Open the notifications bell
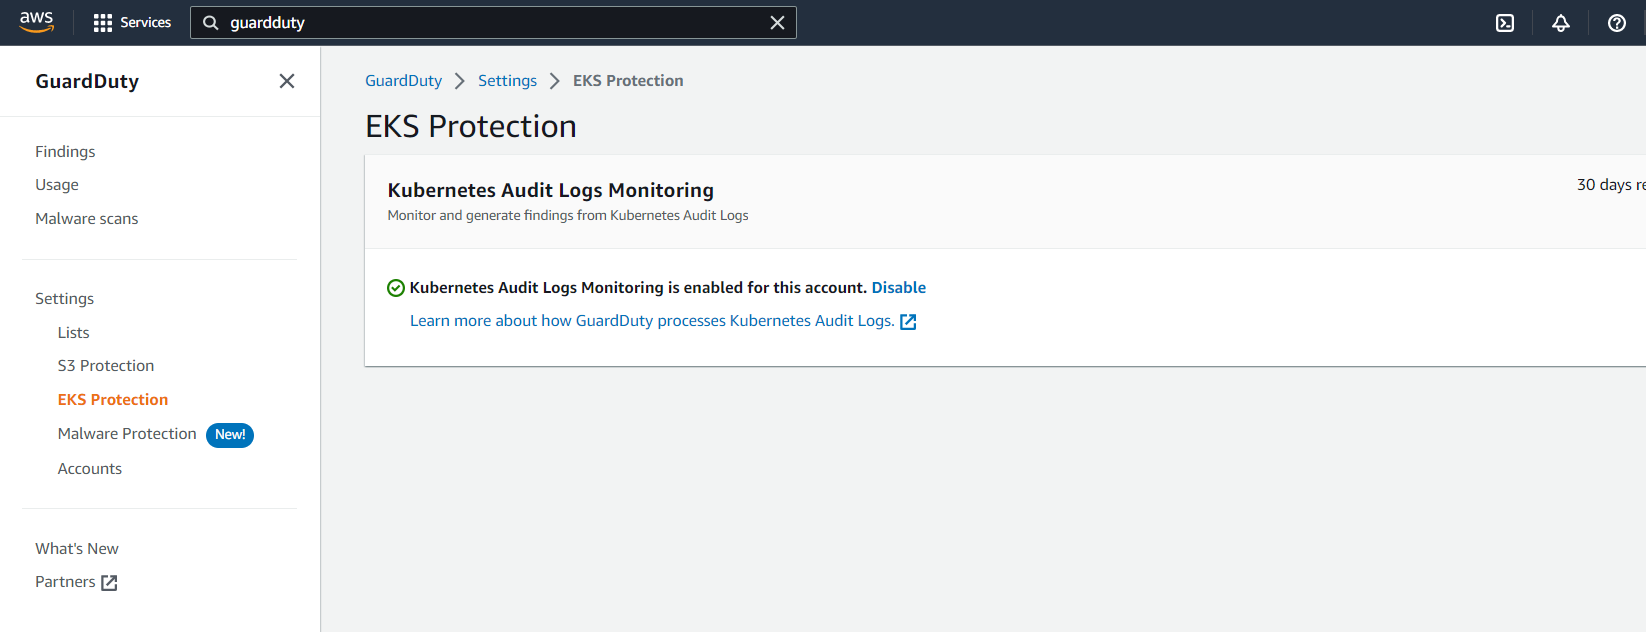Viewport: 1646px width, 632px height. 1561,23
